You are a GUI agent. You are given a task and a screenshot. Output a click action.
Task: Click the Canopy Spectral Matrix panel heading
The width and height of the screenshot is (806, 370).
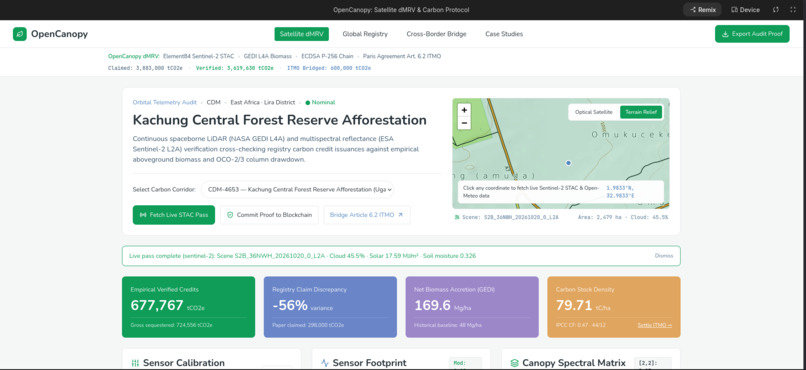pyautogui.click(x=574, y=363)
